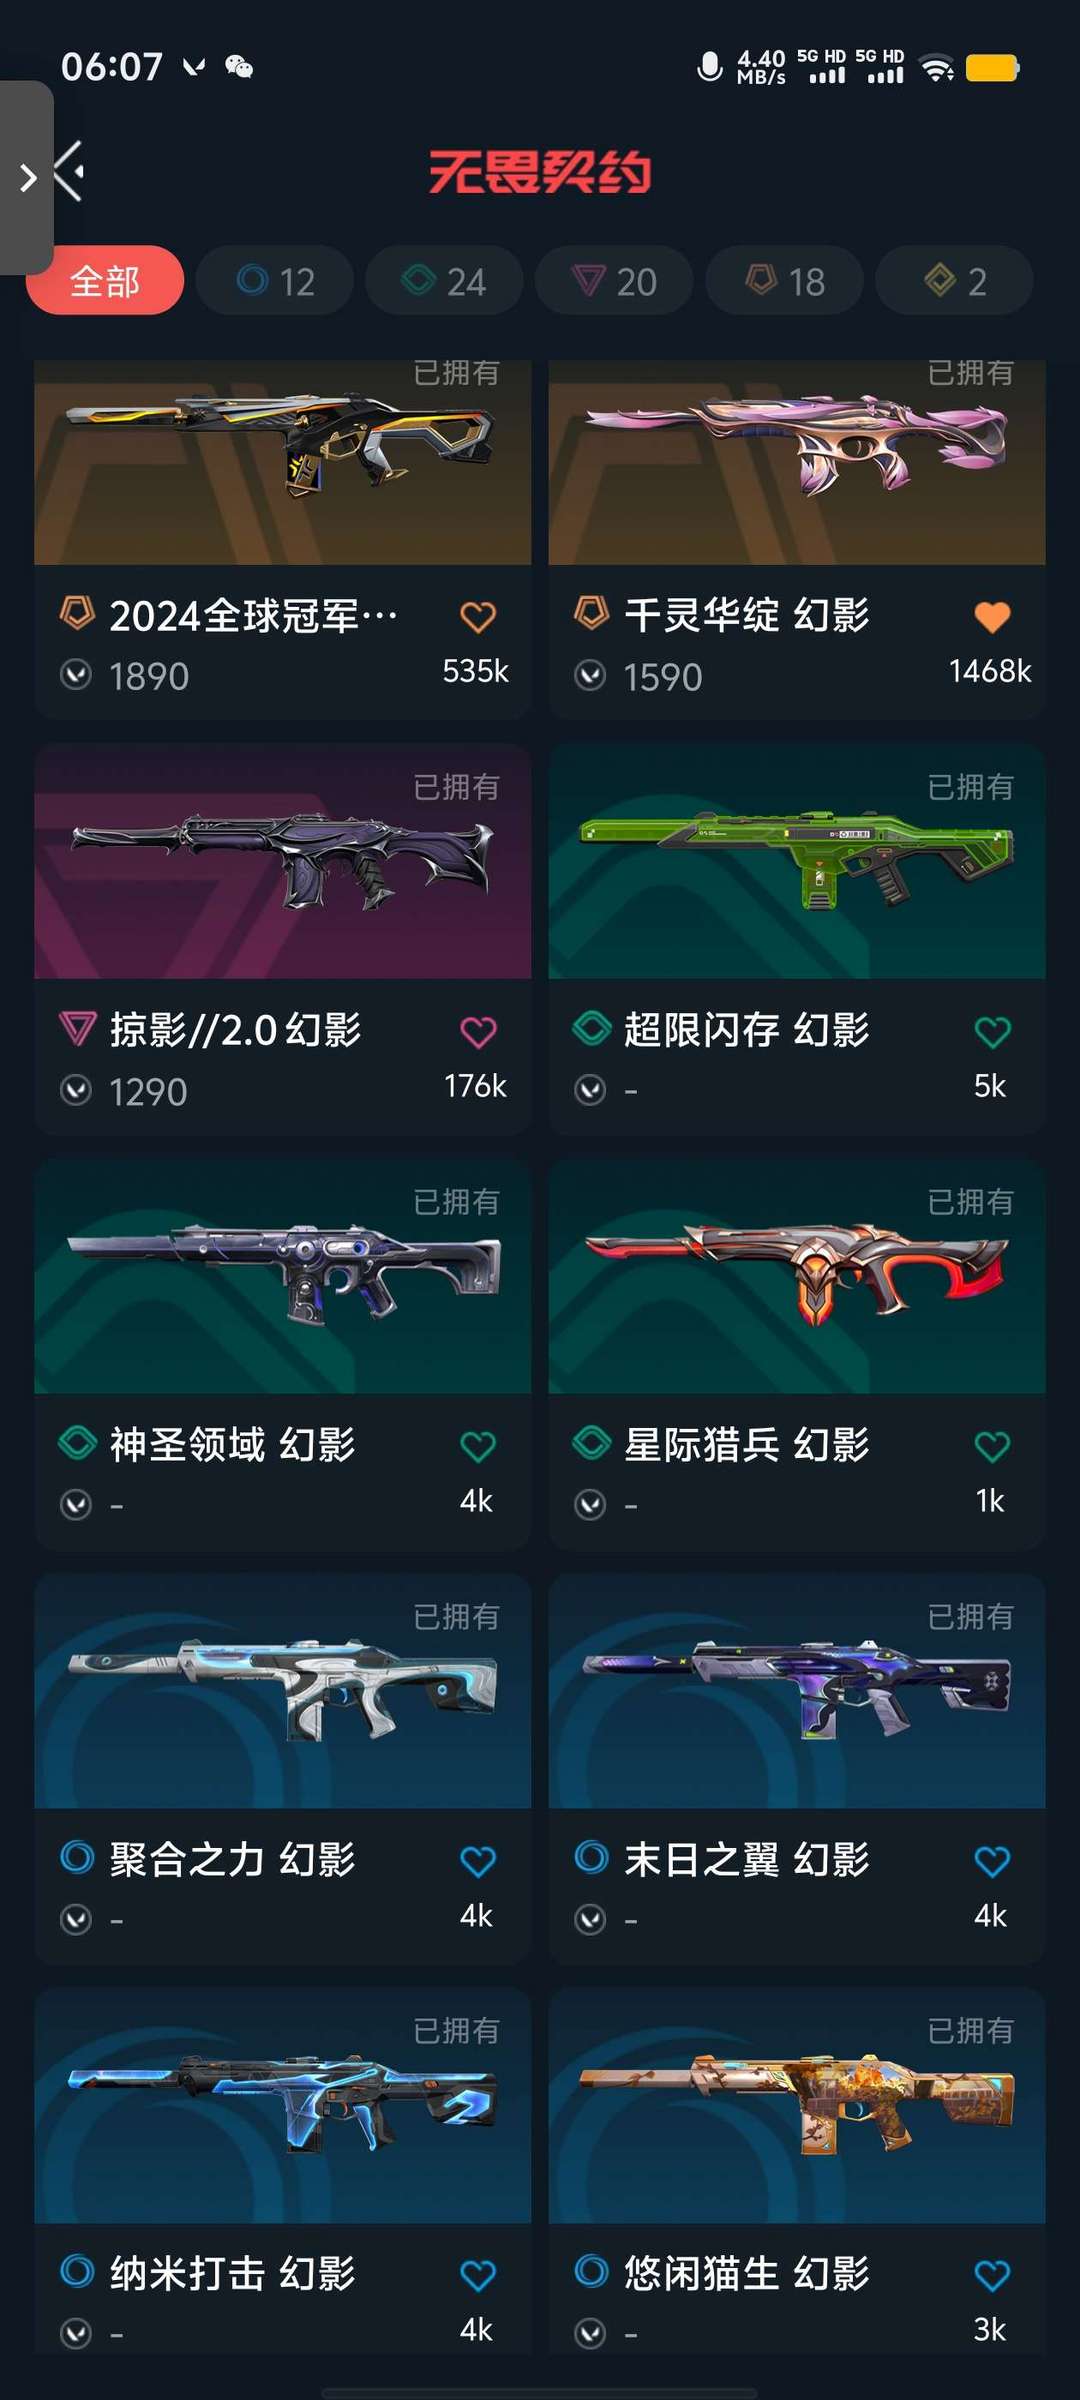The width and height of the screenshot is (1080, 2400).
Task: Expand the side panel chevron handle
Action: point(27,178)
